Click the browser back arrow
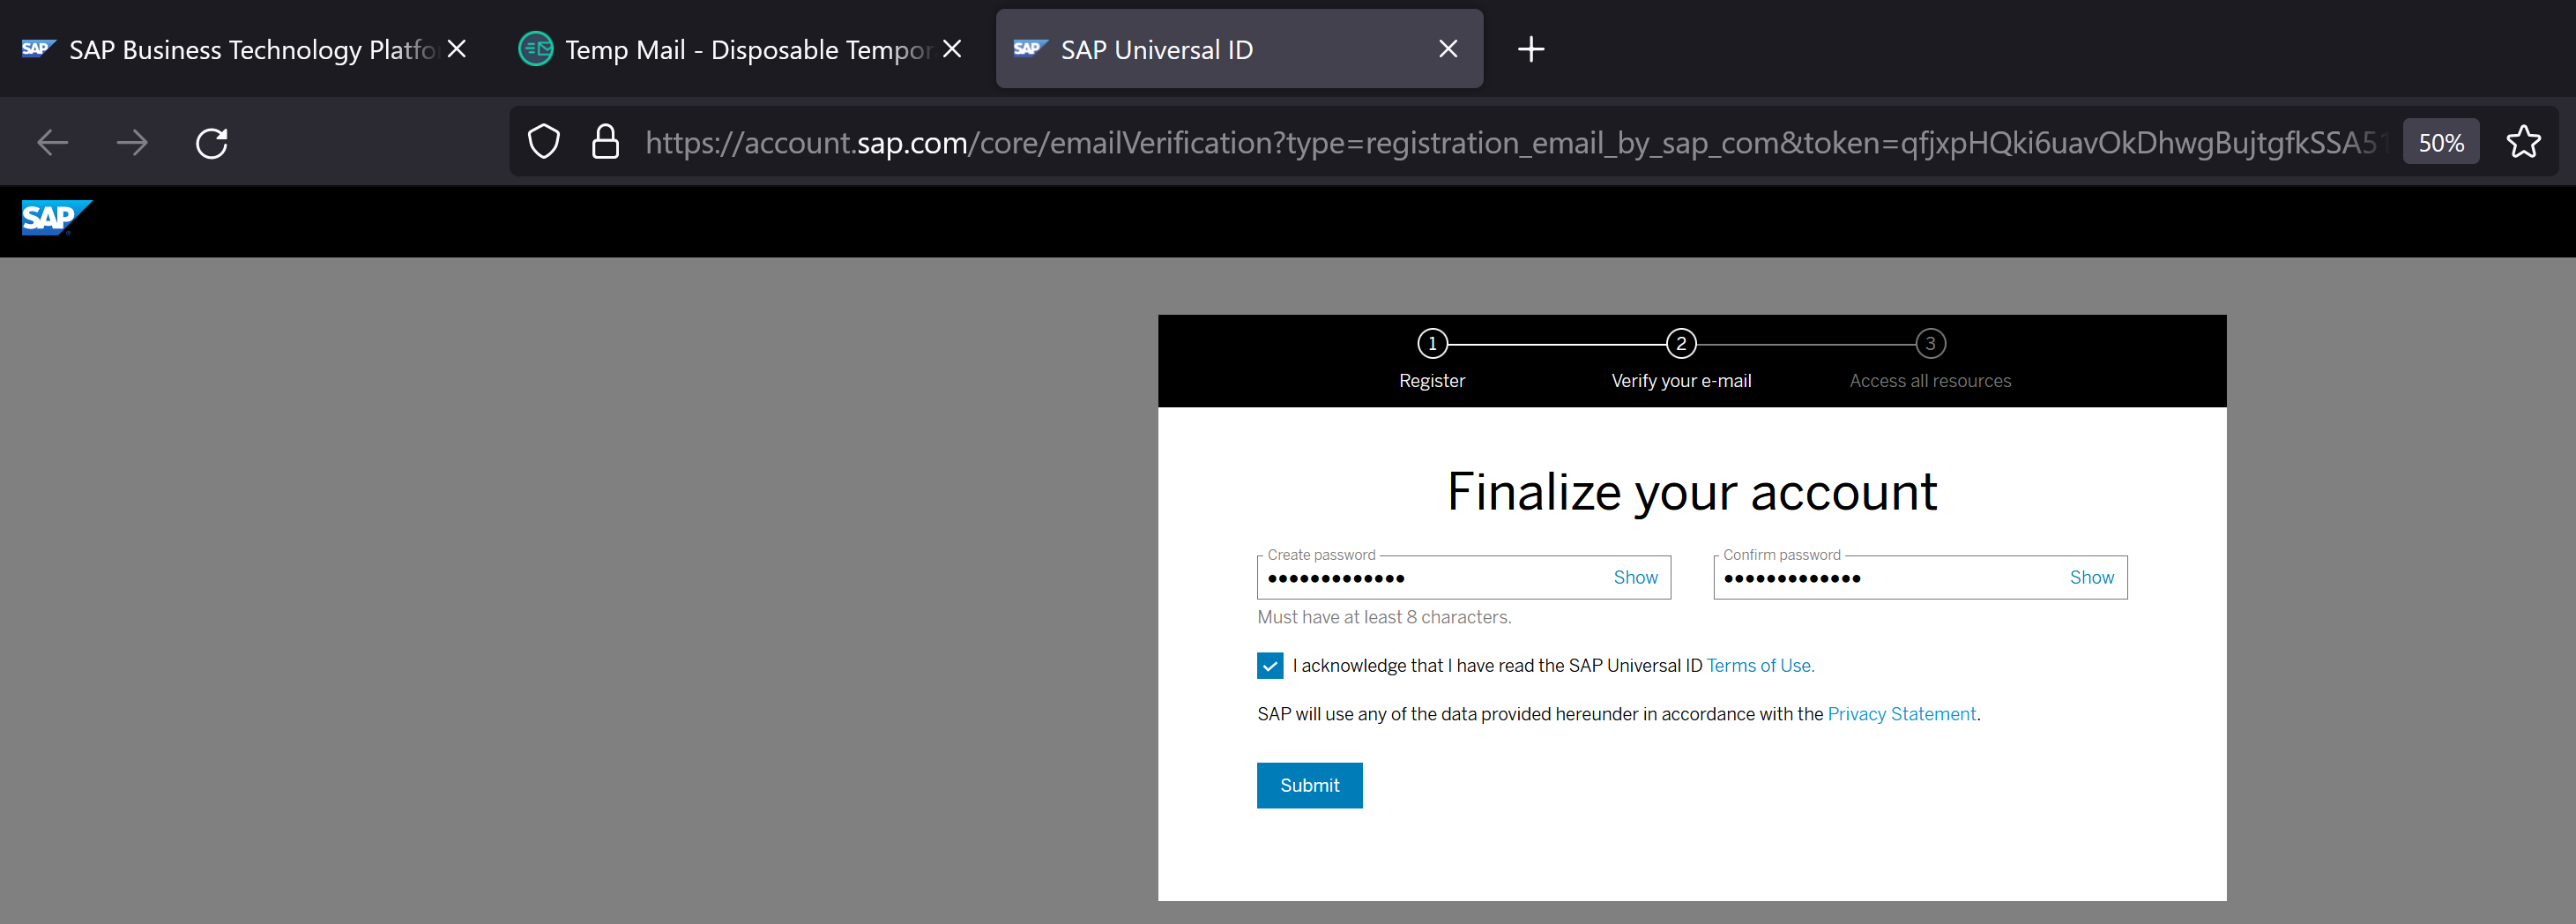This screenshot has width=2576, height=924. 52,143
